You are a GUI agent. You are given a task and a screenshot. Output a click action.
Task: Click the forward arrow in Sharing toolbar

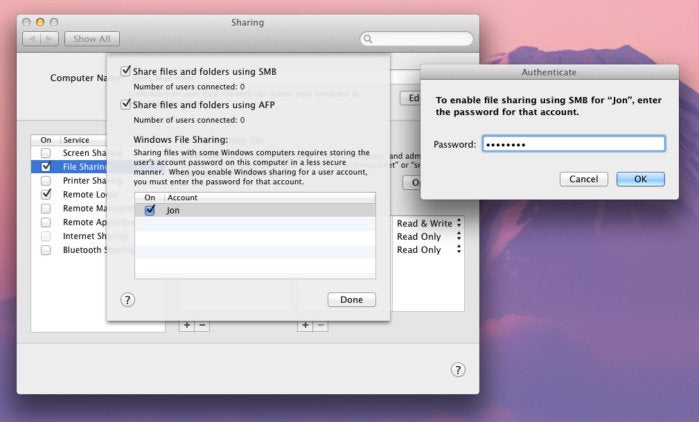pyautogui.click(x=49, y=39)
